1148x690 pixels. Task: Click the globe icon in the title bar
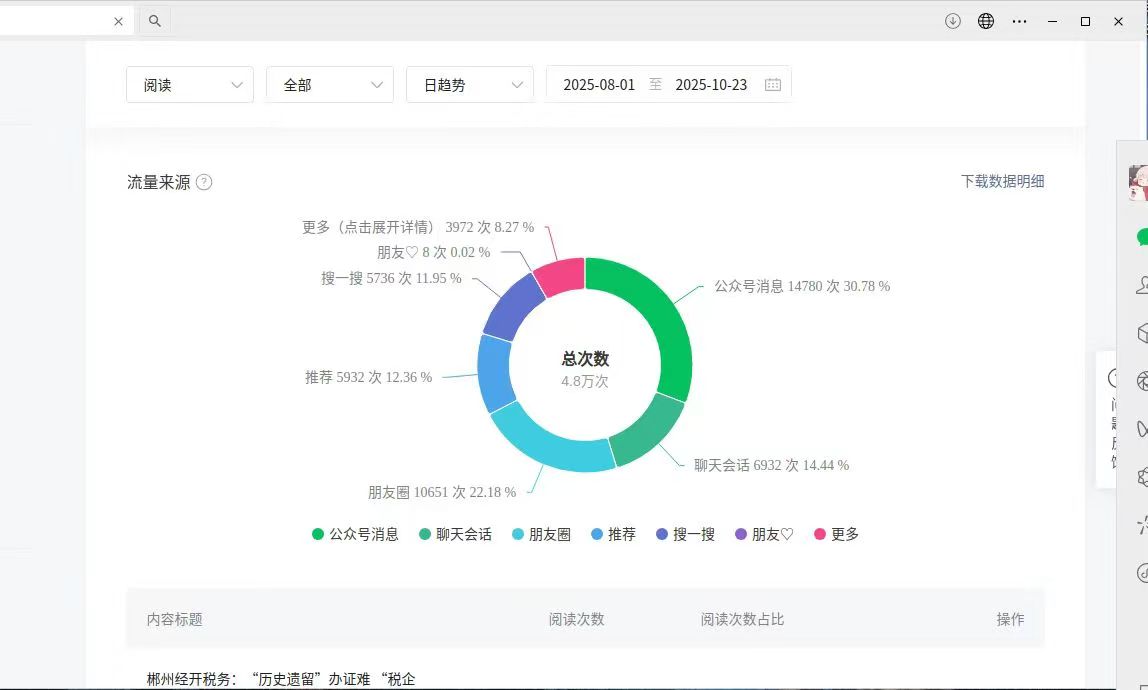tap(985, 20)
